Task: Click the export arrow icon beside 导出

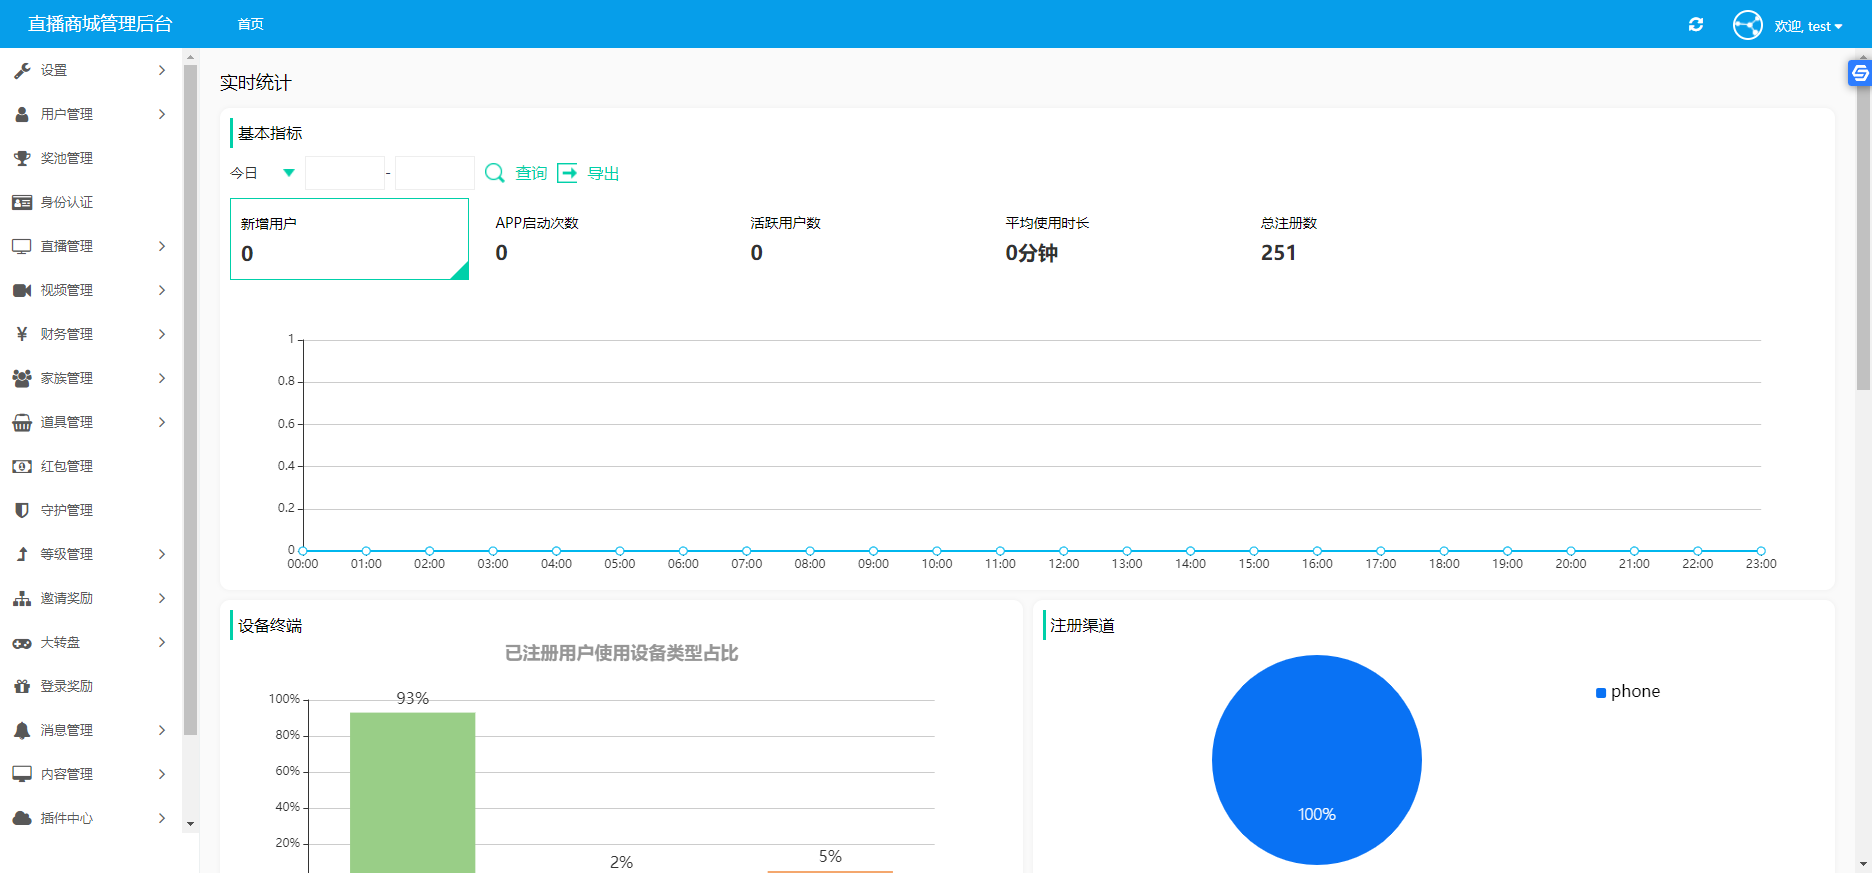Action: [x=567, y=173]
